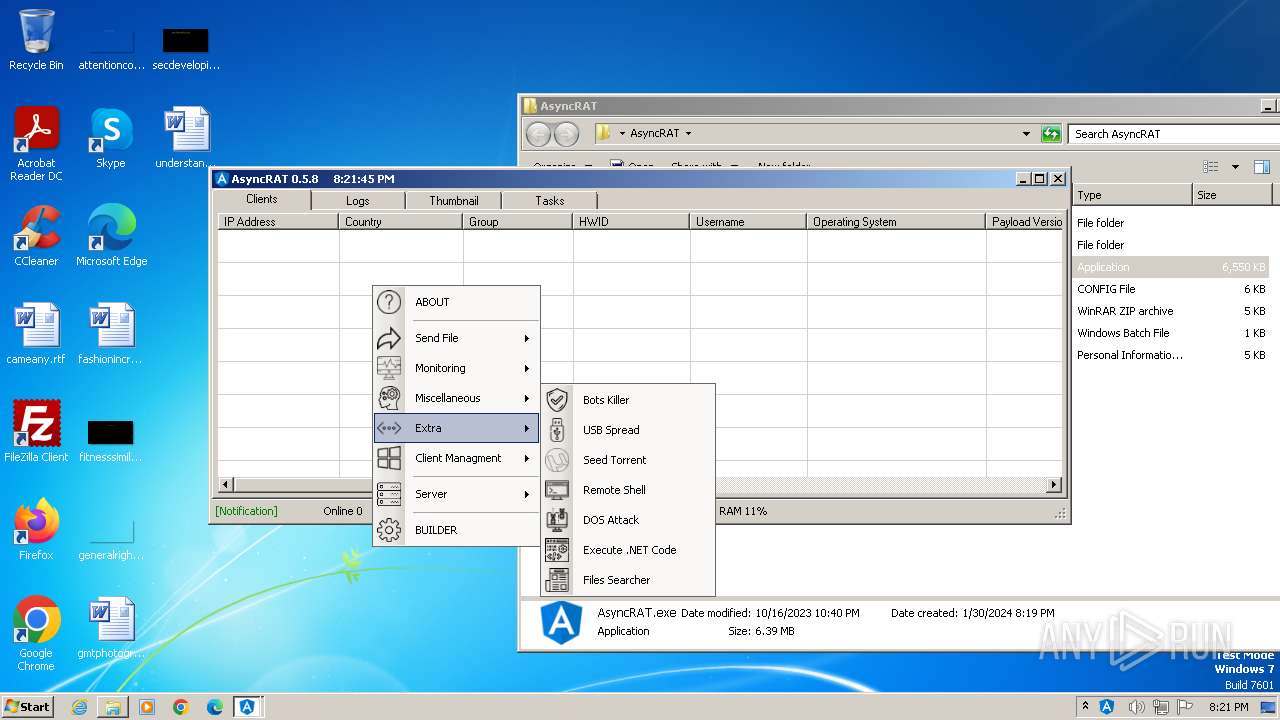Open the Client Managment submenu
Image resolution: width=1280 pixels, height=720 pixels.
click(456, 458)
